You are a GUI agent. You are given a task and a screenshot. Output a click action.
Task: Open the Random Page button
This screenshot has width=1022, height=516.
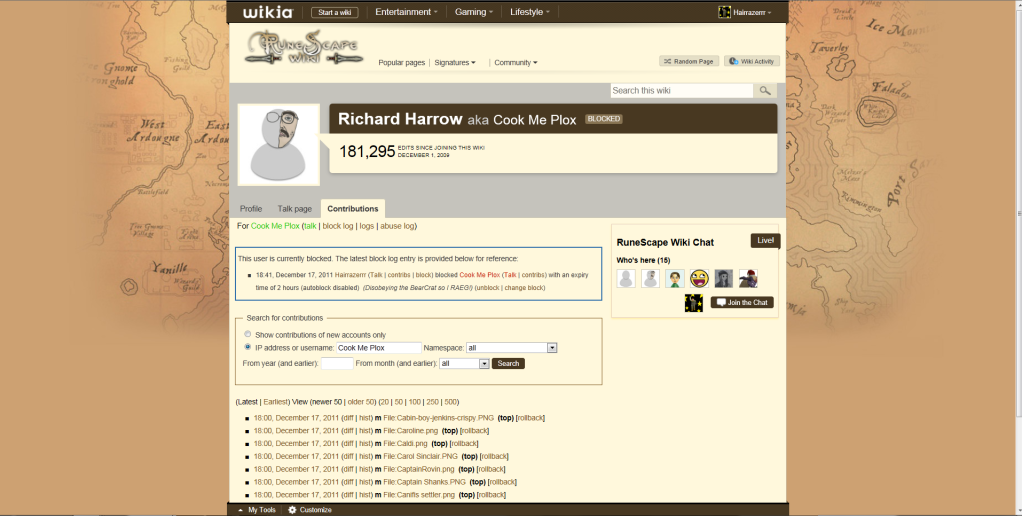tap(689, 61)
